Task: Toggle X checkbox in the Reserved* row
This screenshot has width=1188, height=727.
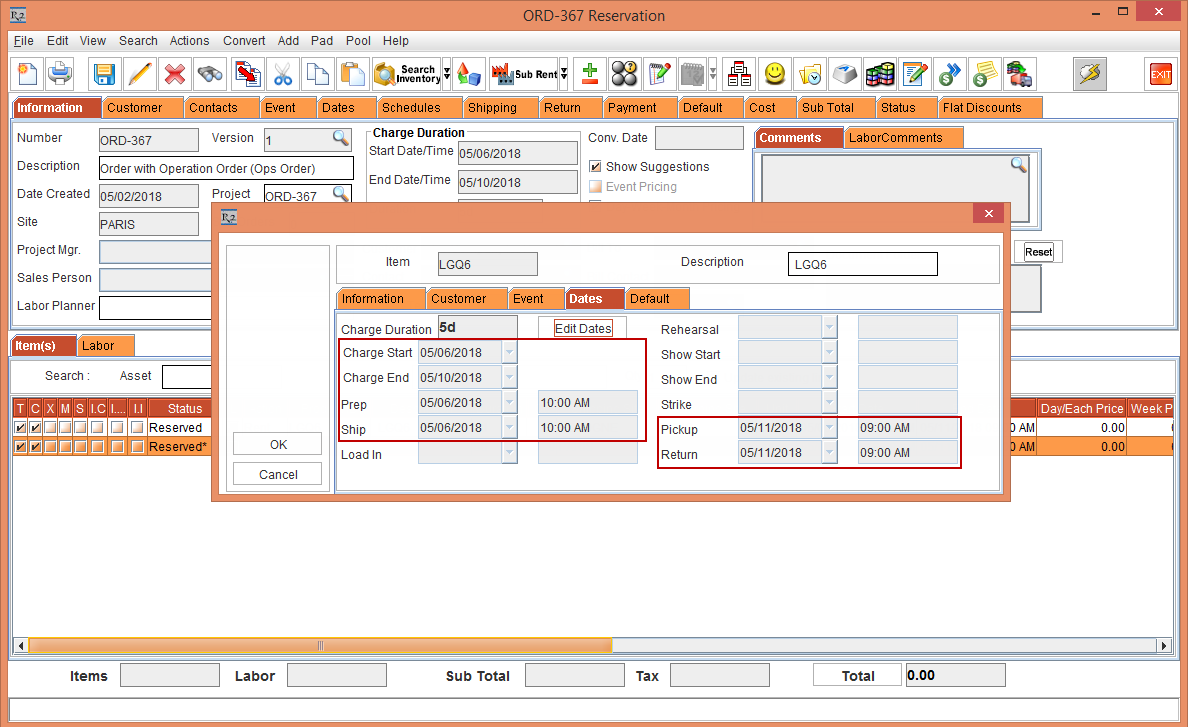Action: tap(50, 447)
